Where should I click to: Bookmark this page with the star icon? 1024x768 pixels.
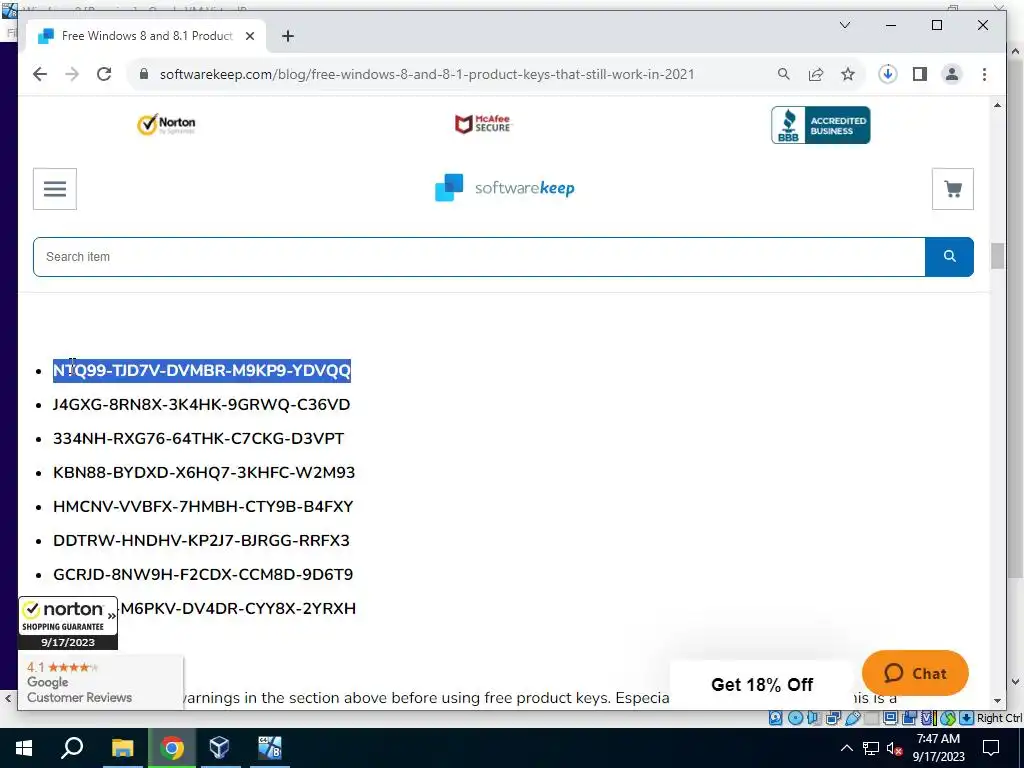848,74
